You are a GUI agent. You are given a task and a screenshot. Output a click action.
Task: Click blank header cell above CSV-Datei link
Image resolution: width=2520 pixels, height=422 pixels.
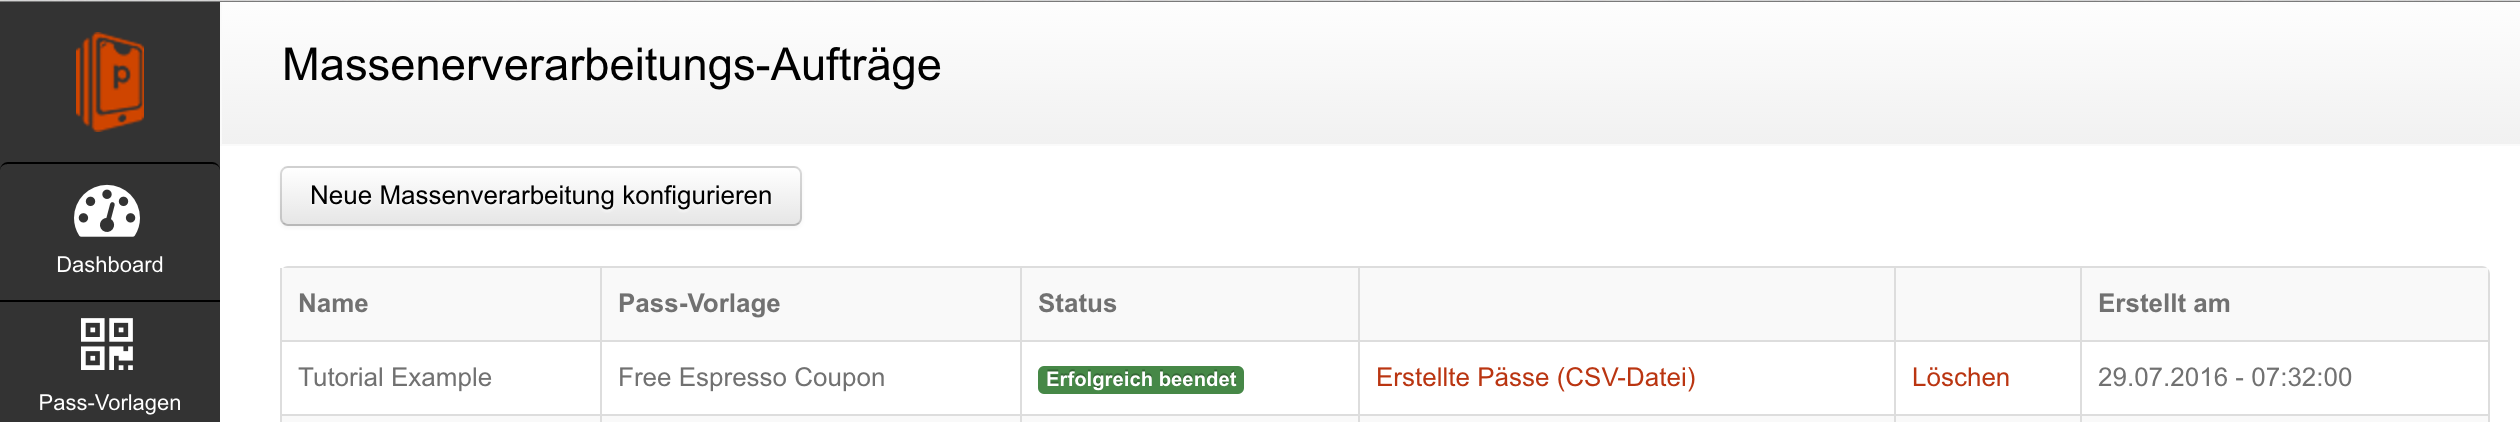pyautogui.click(x=1627, y=304)
